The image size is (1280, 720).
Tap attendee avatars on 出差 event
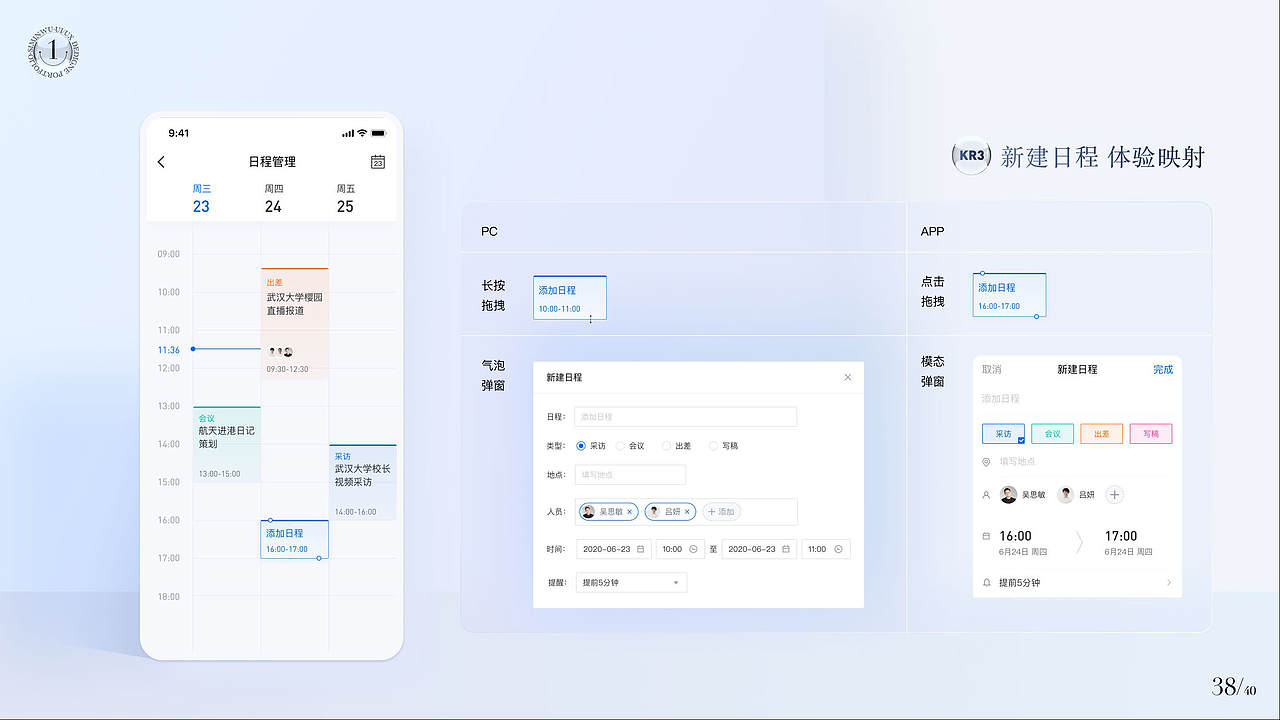click(x=280, y=352)
